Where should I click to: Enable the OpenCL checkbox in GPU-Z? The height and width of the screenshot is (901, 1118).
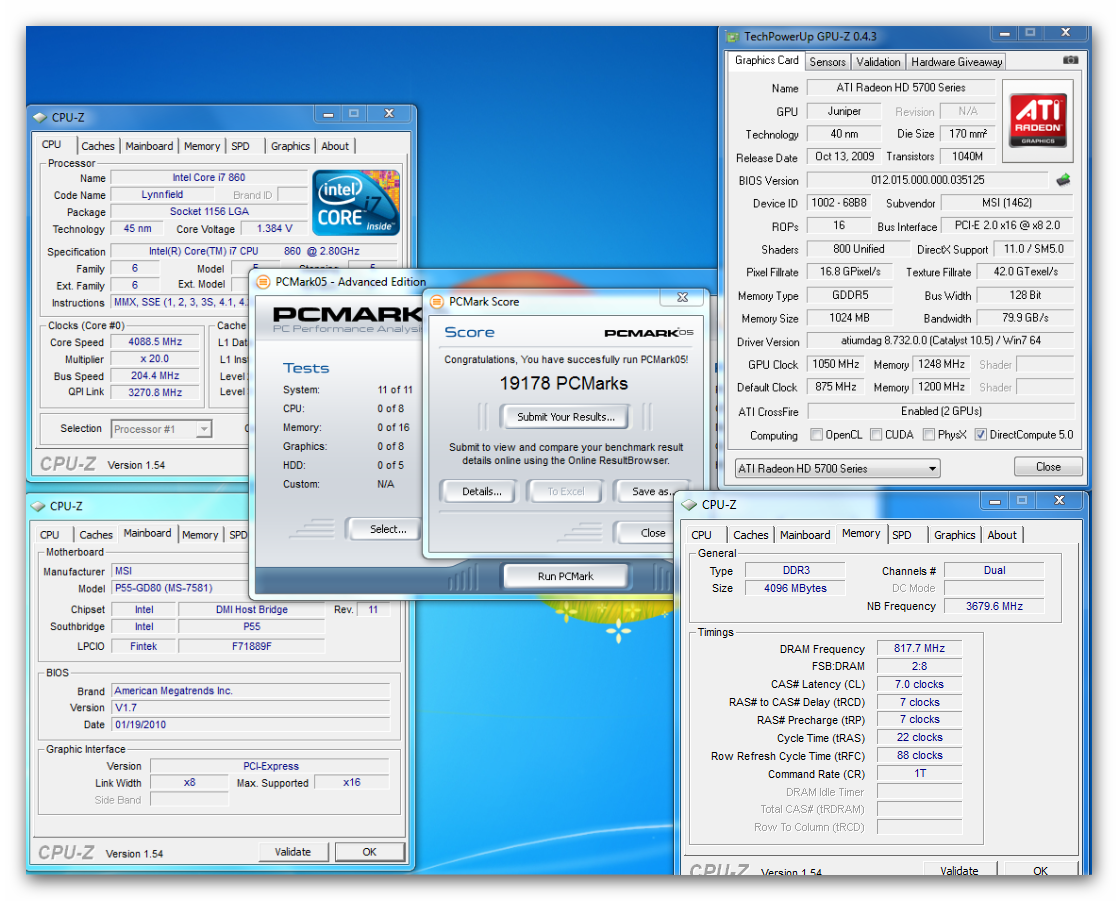tap(816, 435)
